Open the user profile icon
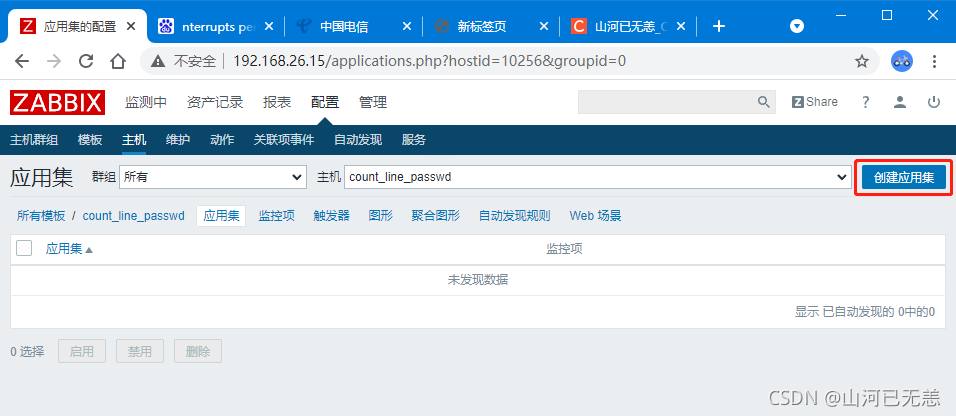956x416 pixels. [900, 102]
